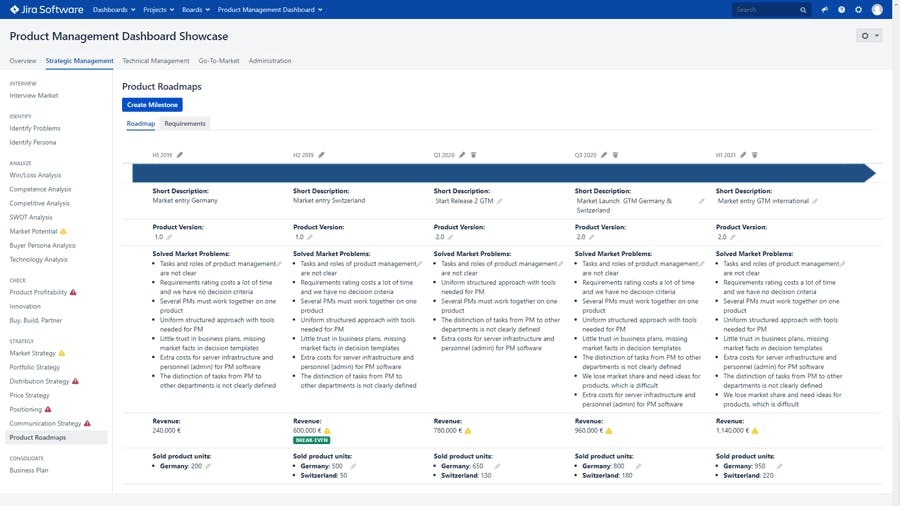Click warning icon next to Market Potential

pyautogui.click(x=63, y=231)
